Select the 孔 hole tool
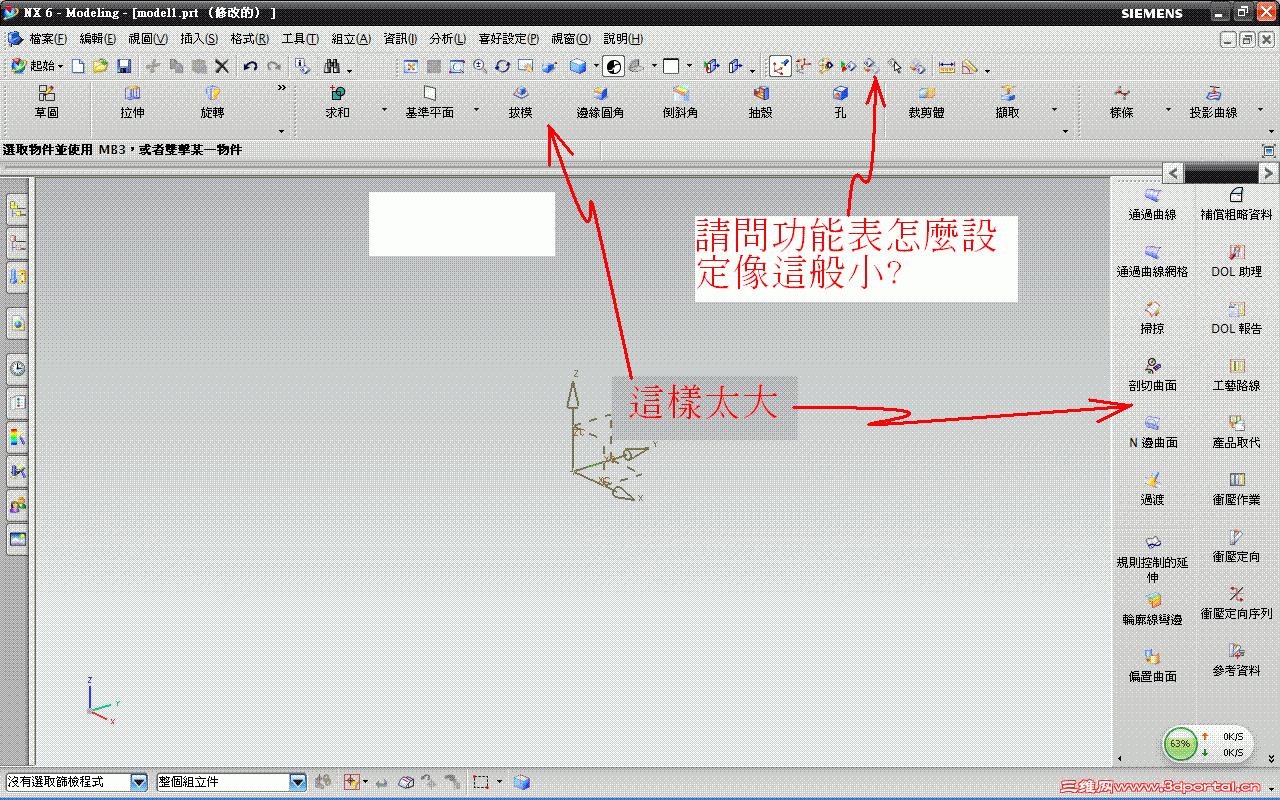1280x800 pixels. (x=840, y=102)
